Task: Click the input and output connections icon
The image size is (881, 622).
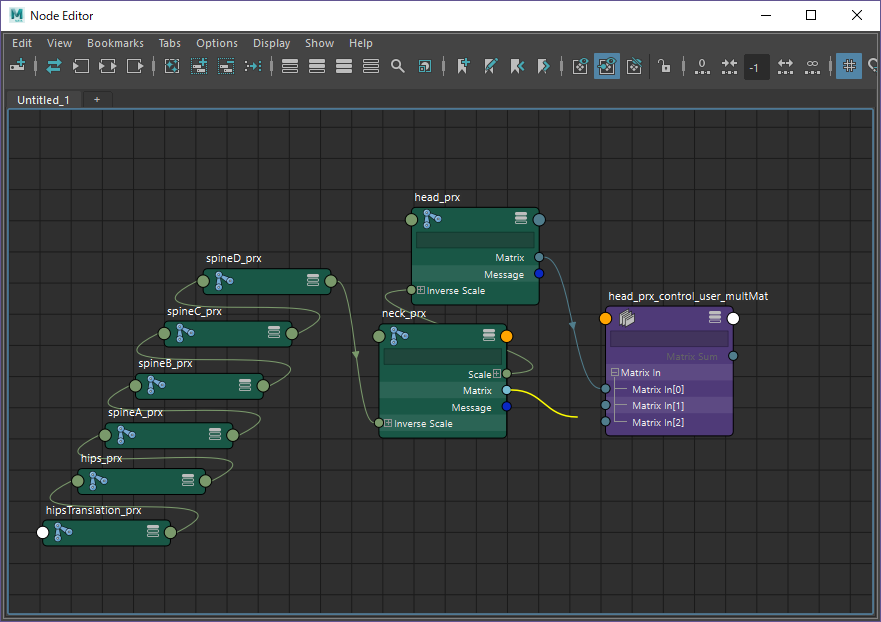Action: (x=108, y=66)
